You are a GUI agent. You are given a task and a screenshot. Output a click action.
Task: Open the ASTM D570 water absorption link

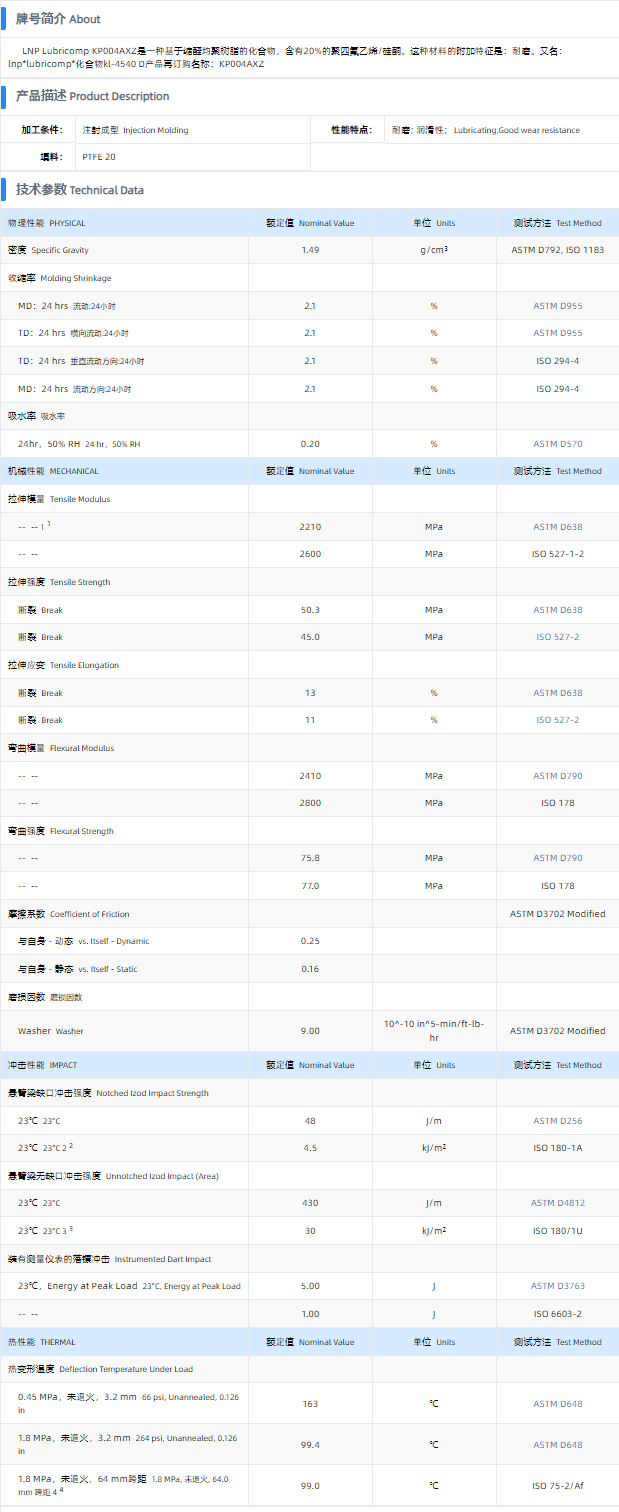[x=557, y=444]
